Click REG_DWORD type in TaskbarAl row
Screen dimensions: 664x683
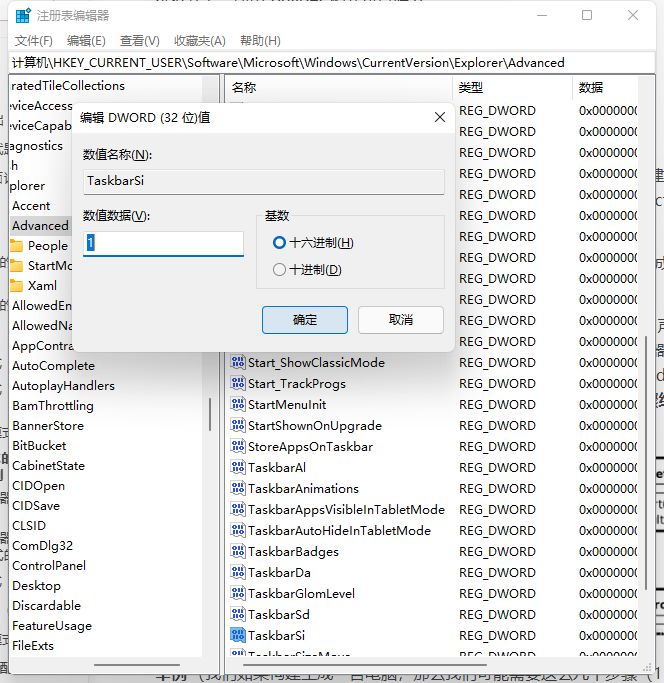click(x=497, y=467)
